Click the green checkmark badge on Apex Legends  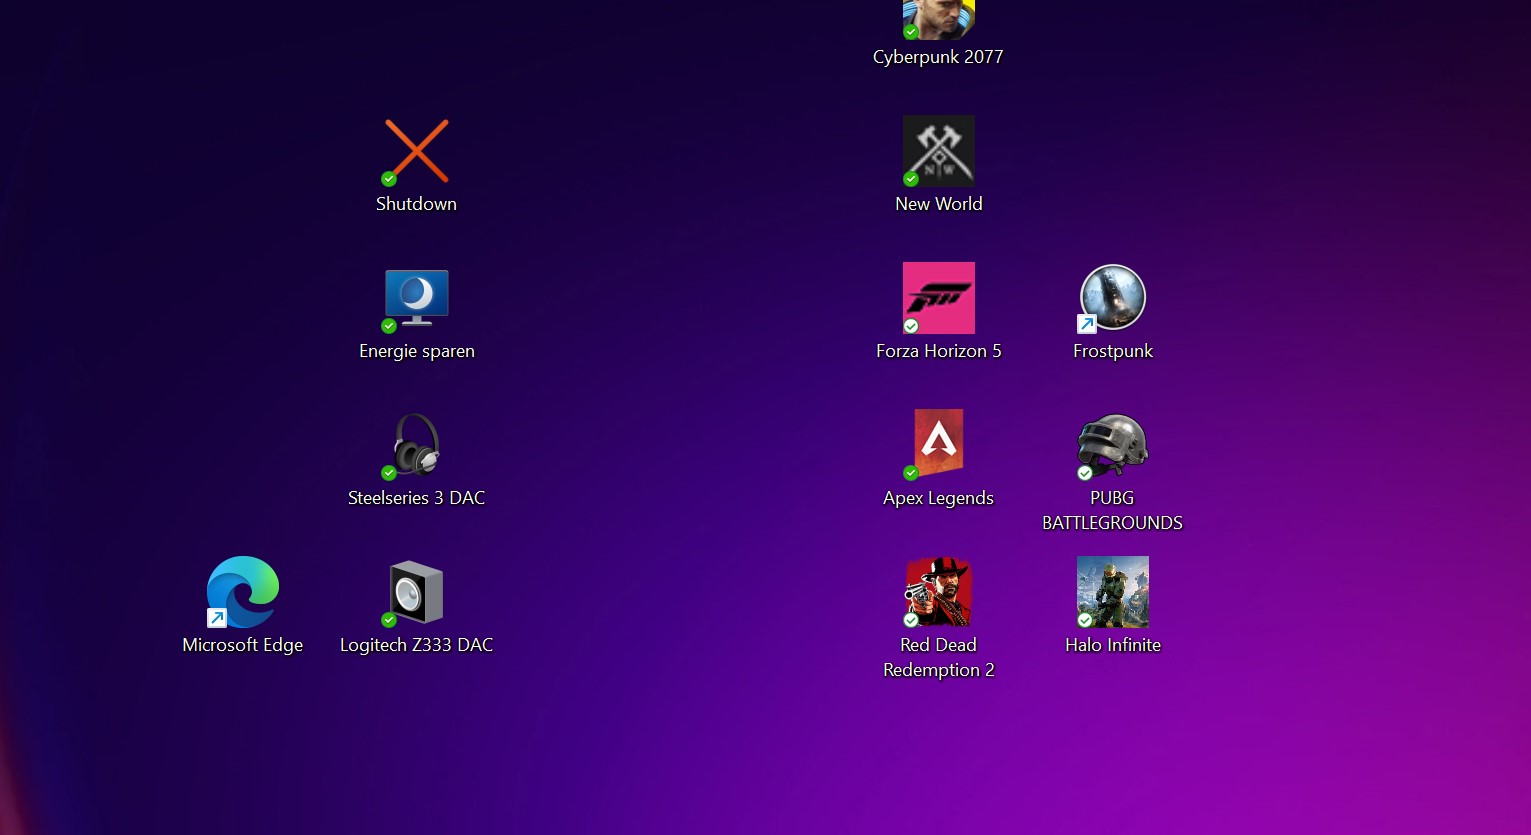click(x=911, y=473)
